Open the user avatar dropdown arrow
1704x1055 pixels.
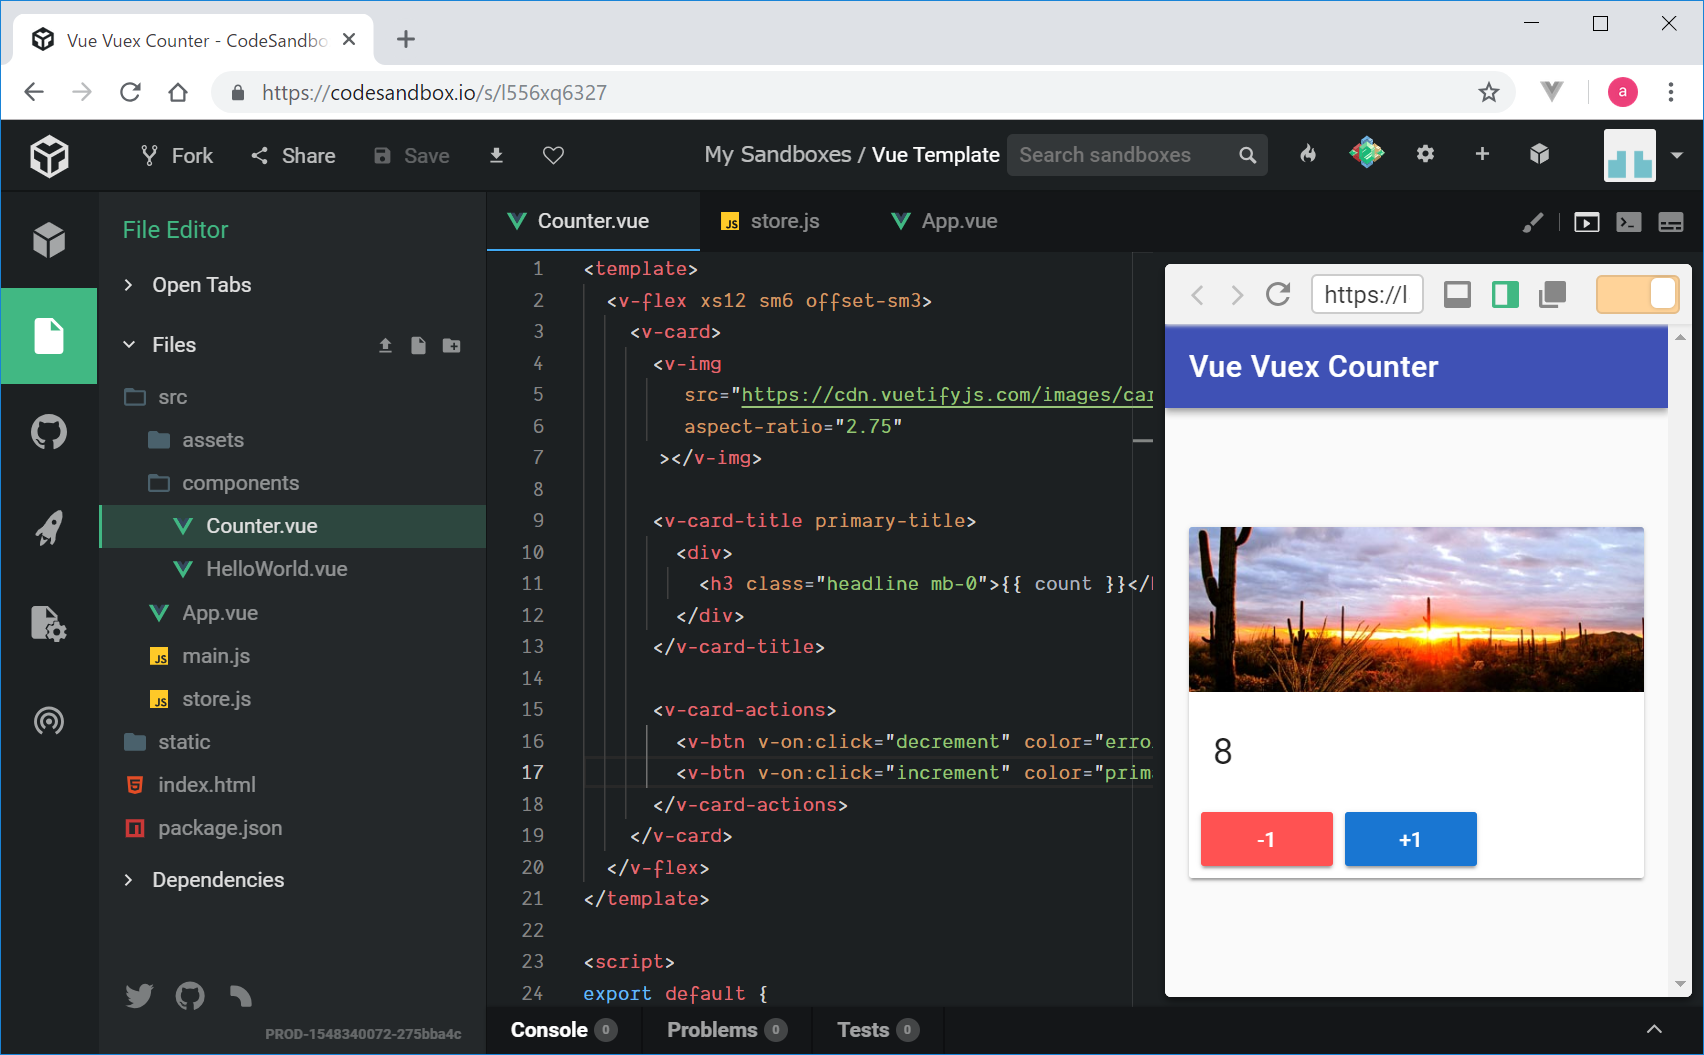(x=1677, y=155)
